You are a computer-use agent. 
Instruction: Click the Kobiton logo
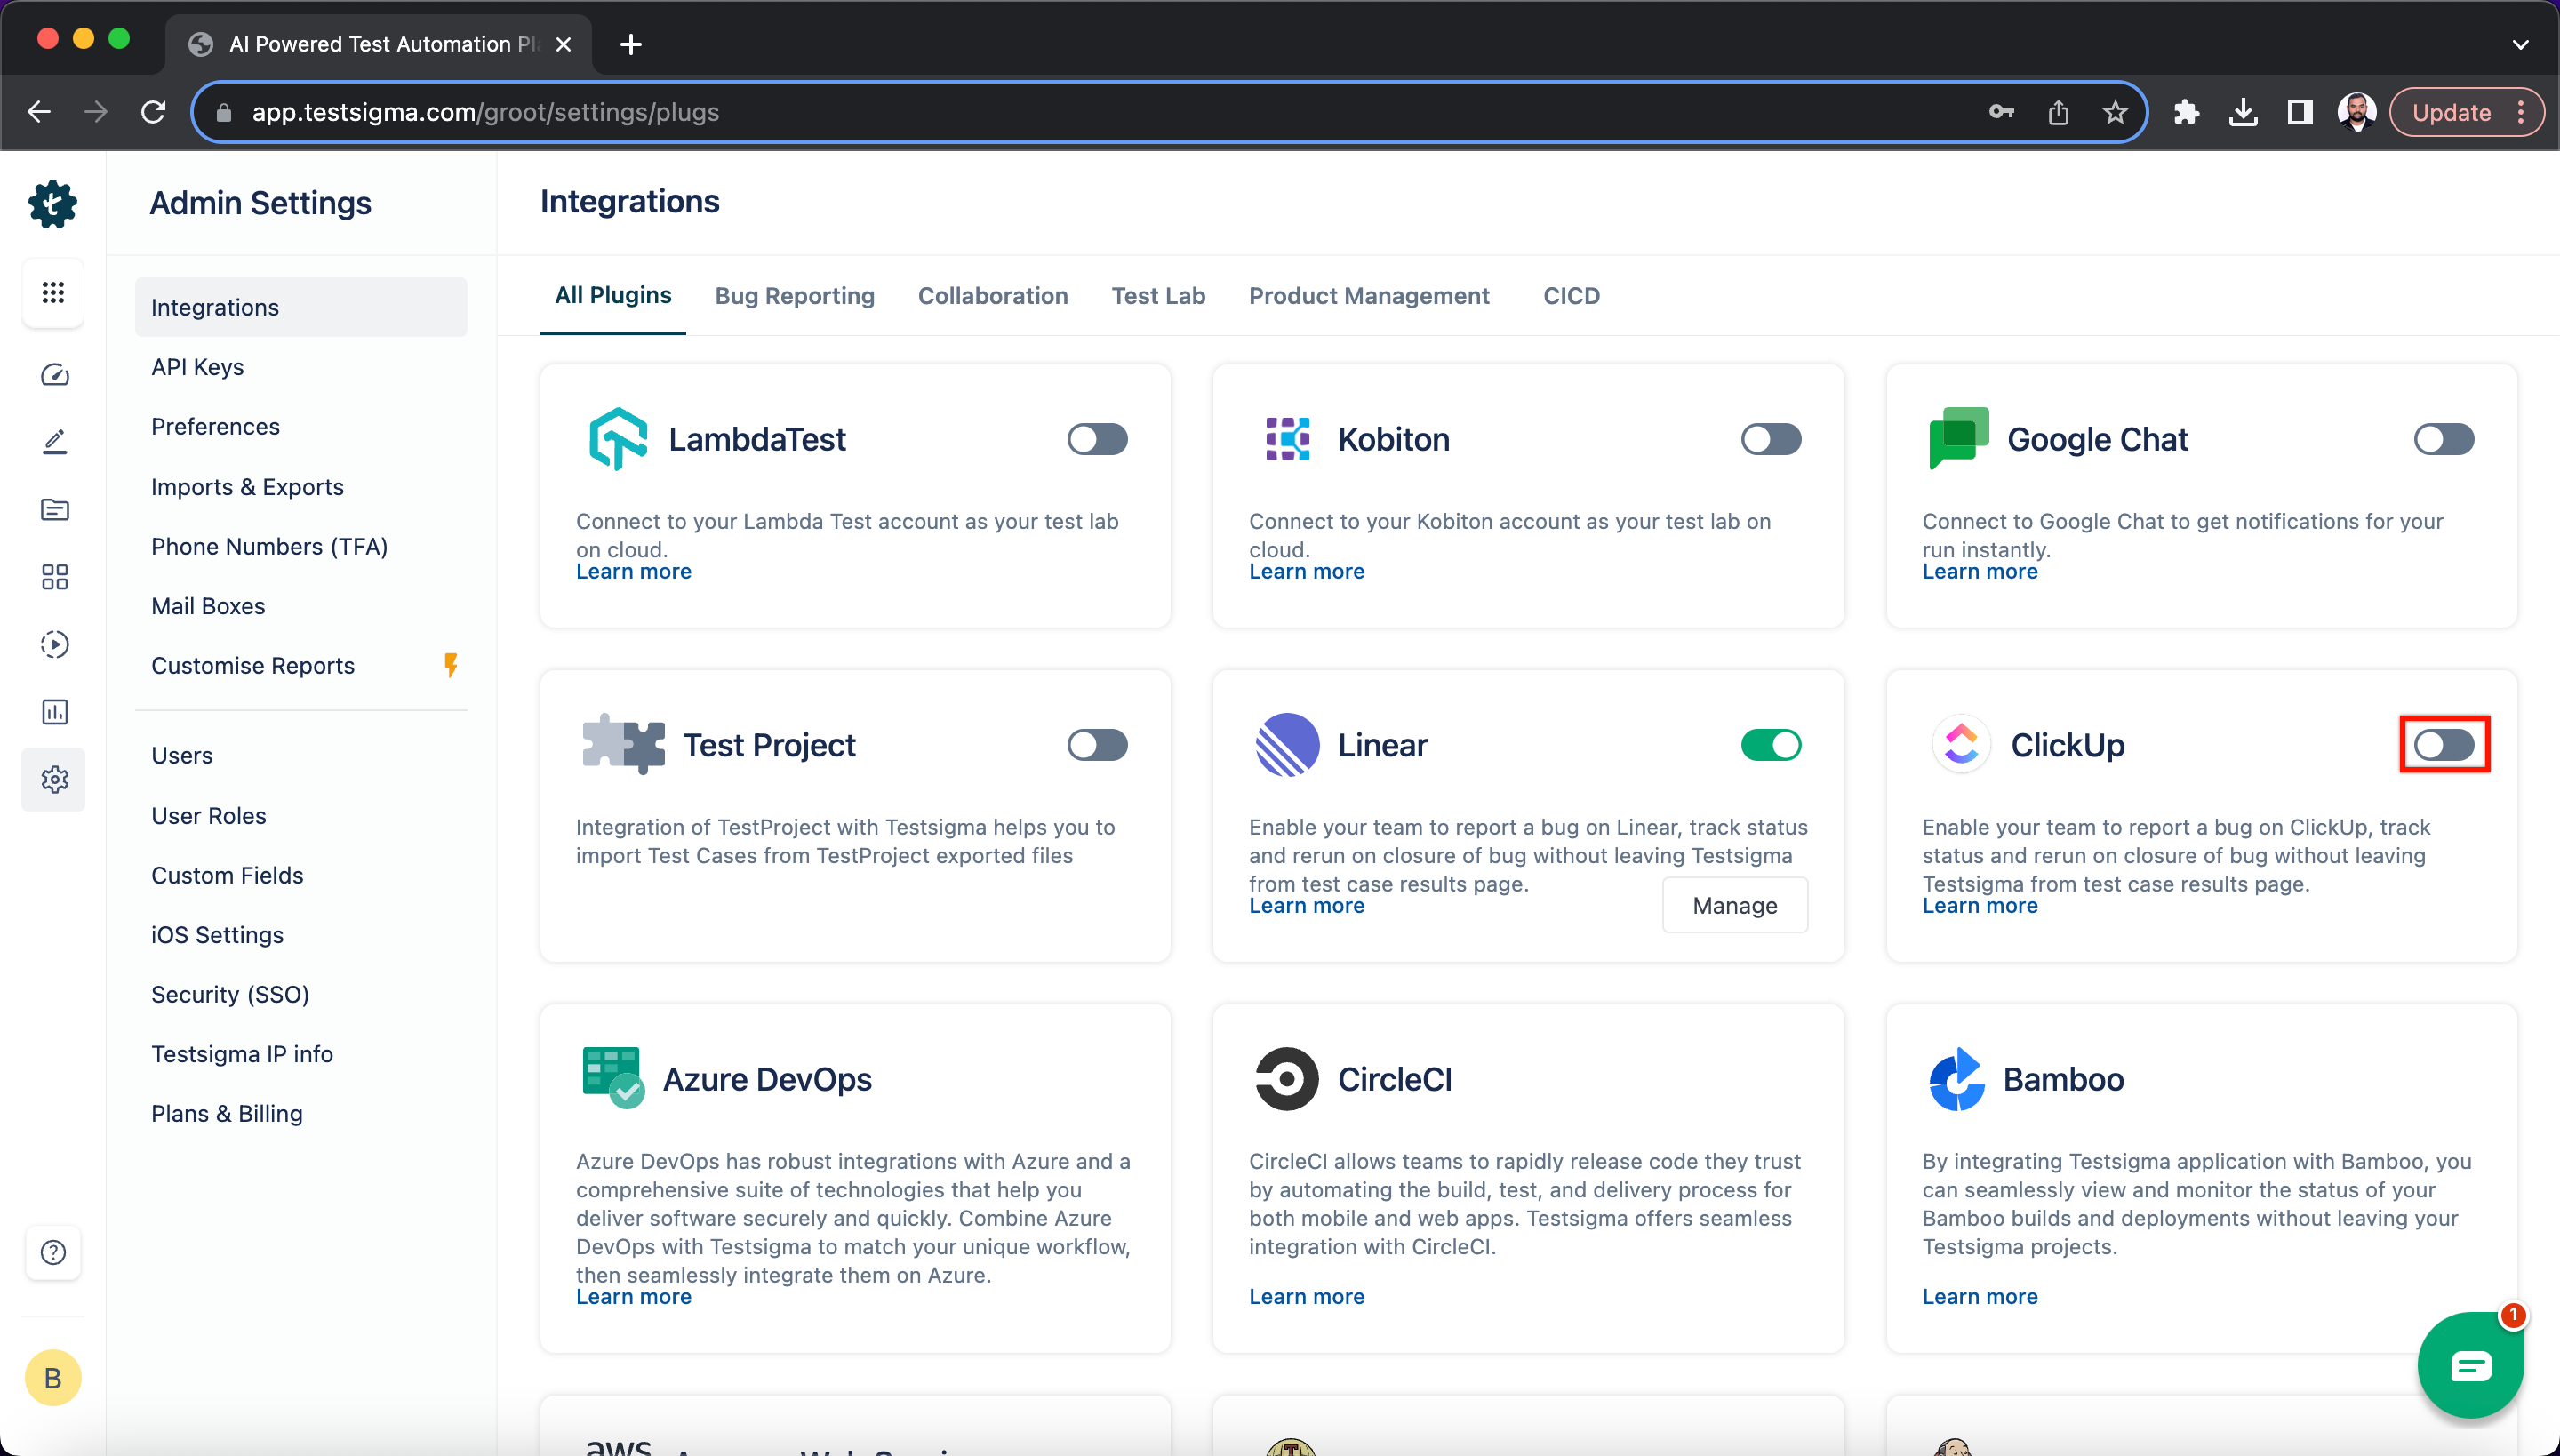pos(1287,439)
